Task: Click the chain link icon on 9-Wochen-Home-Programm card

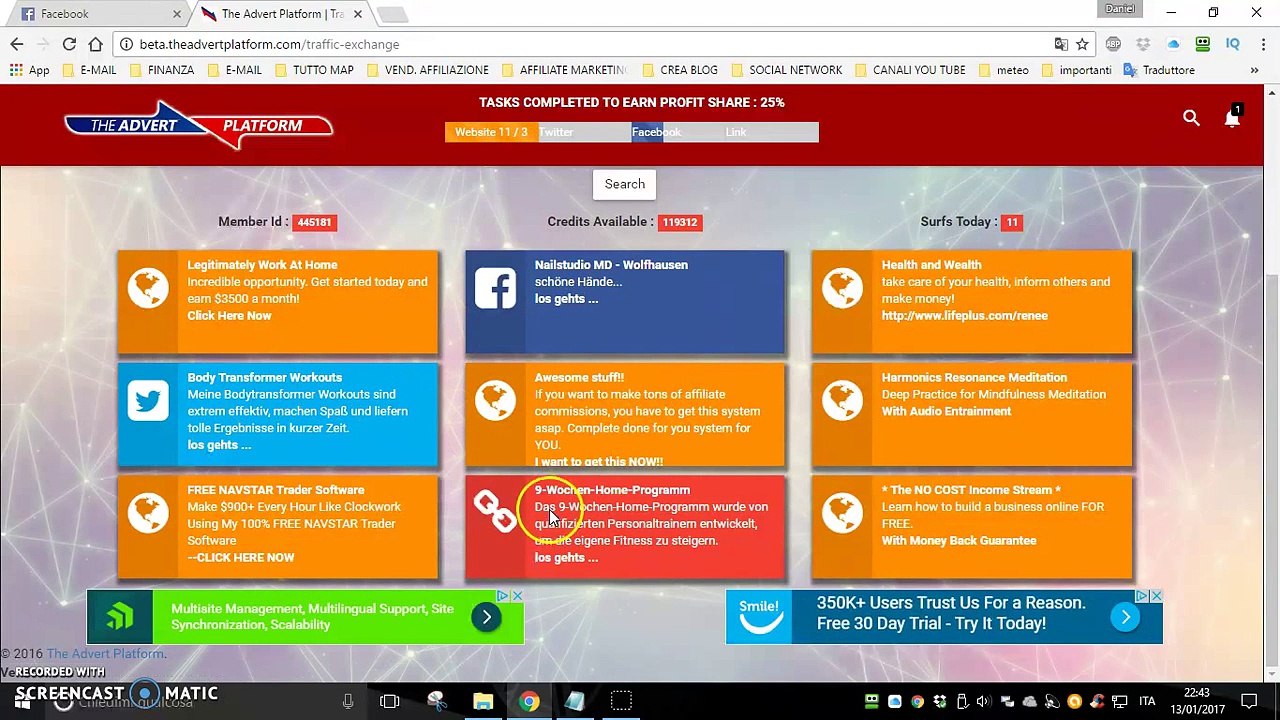Action: tap(495, 511)
